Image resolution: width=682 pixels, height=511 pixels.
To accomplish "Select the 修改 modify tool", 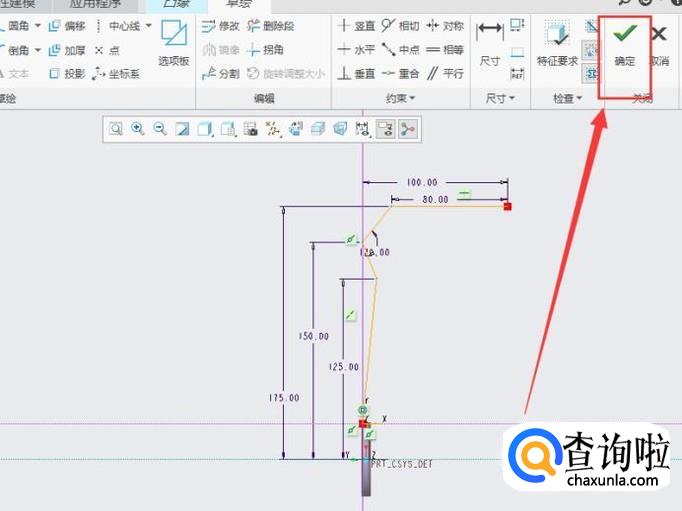I will [x=220, y=25].
